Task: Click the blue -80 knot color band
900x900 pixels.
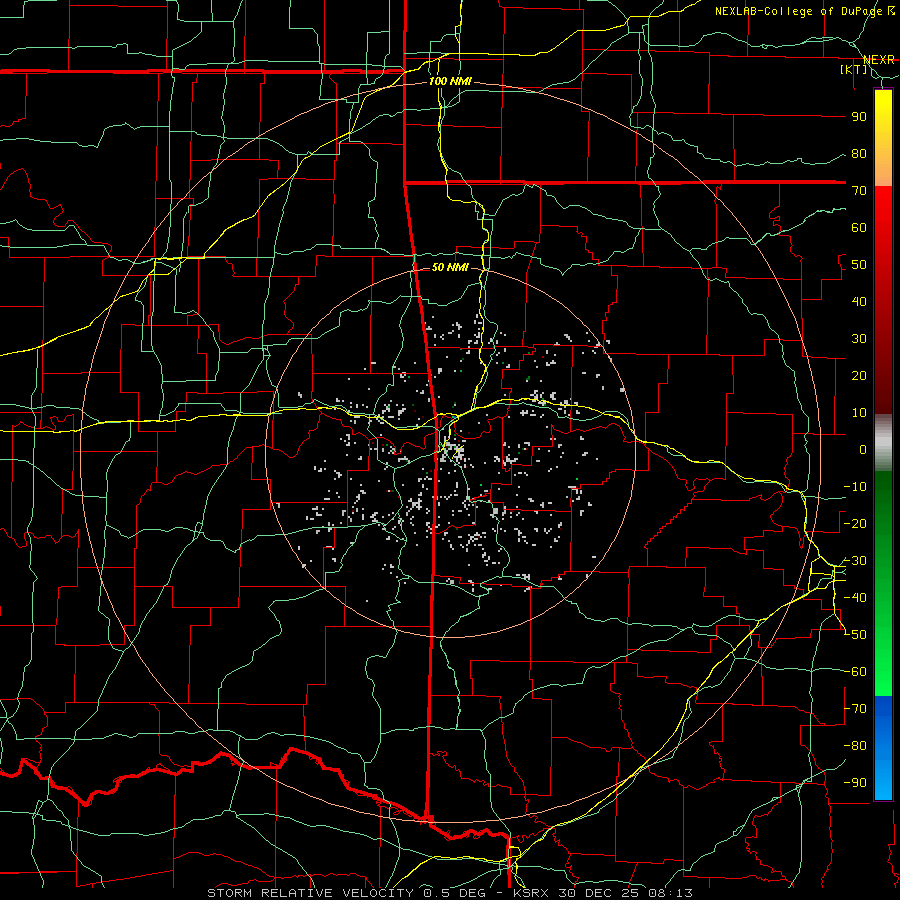Action: [x=883, y=746]
